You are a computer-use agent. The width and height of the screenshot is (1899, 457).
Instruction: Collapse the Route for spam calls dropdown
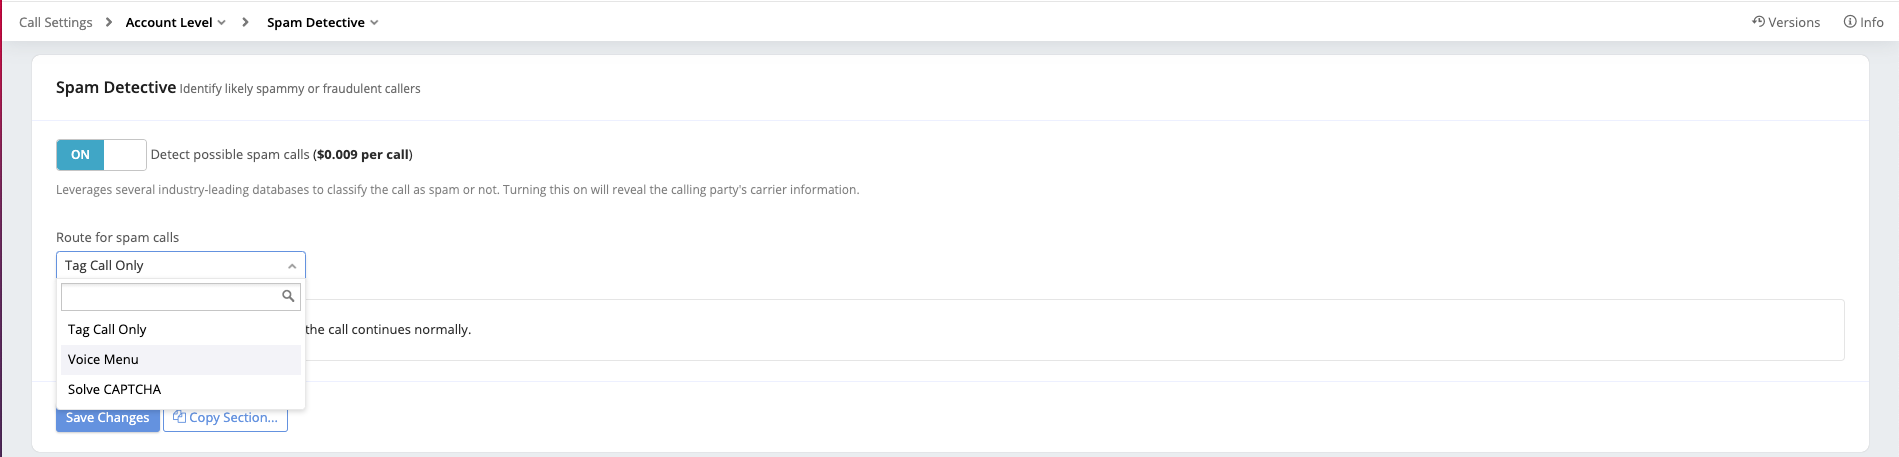[x=291, y=266]
